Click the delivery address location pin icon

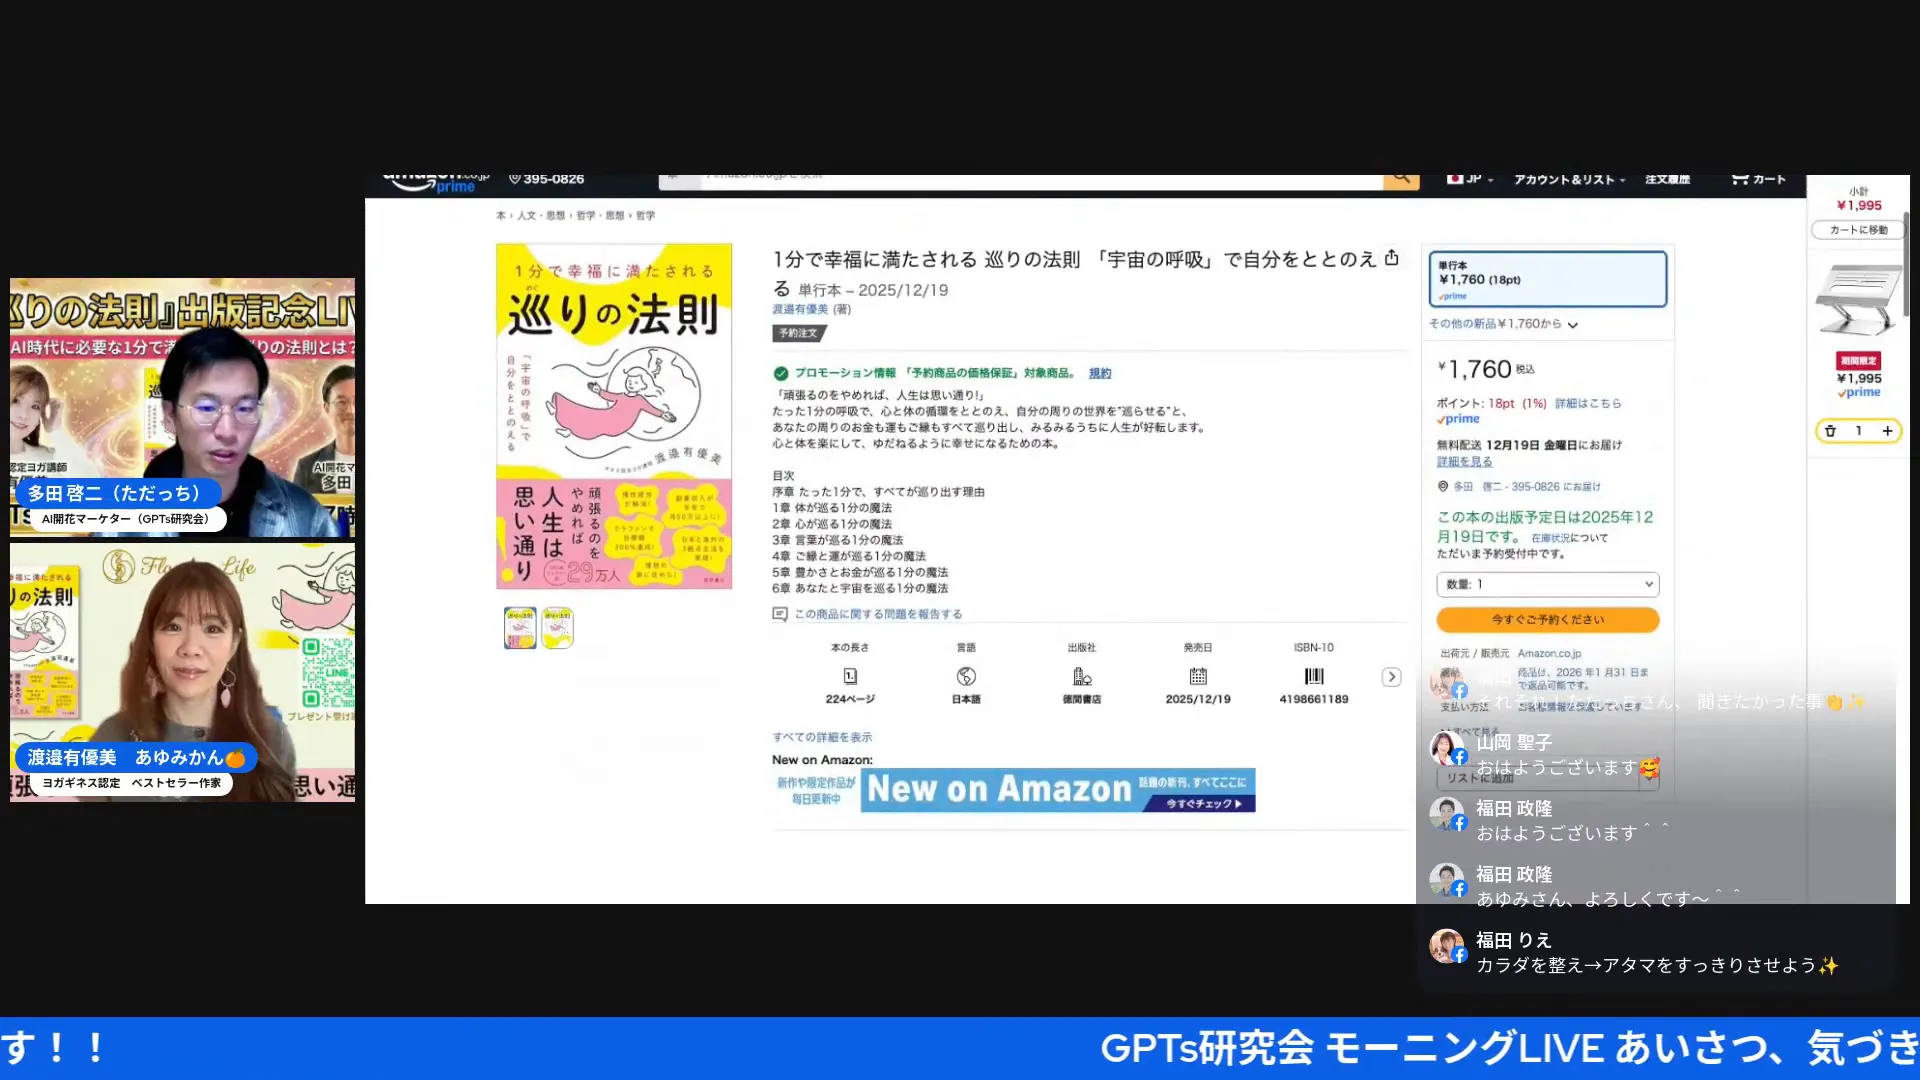(x=1443, y=486)
